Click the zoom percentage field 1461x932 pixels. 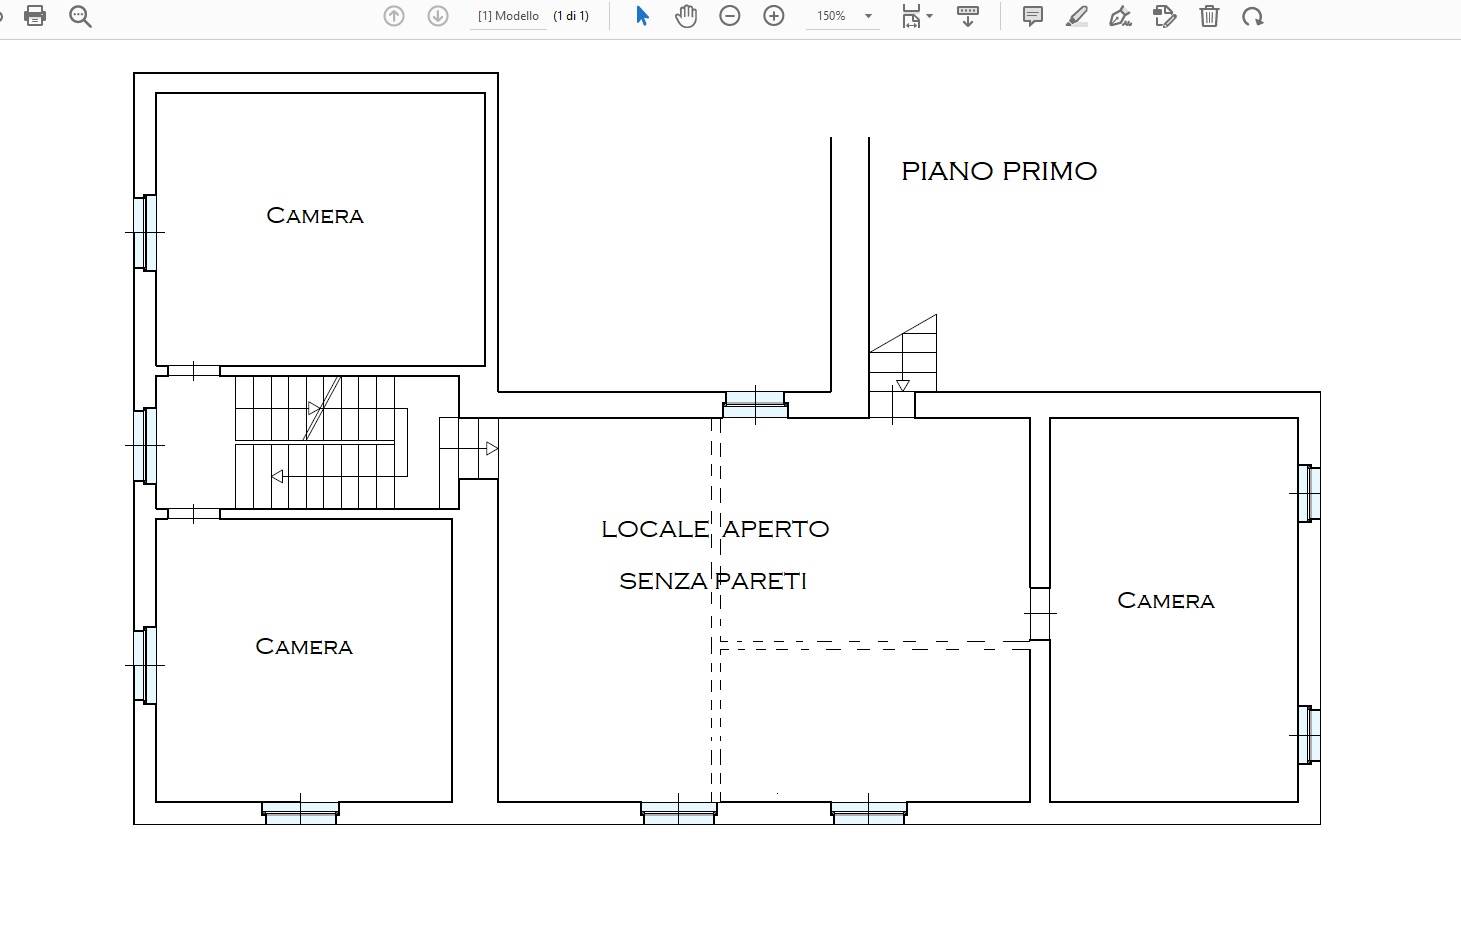click(831, 16)
